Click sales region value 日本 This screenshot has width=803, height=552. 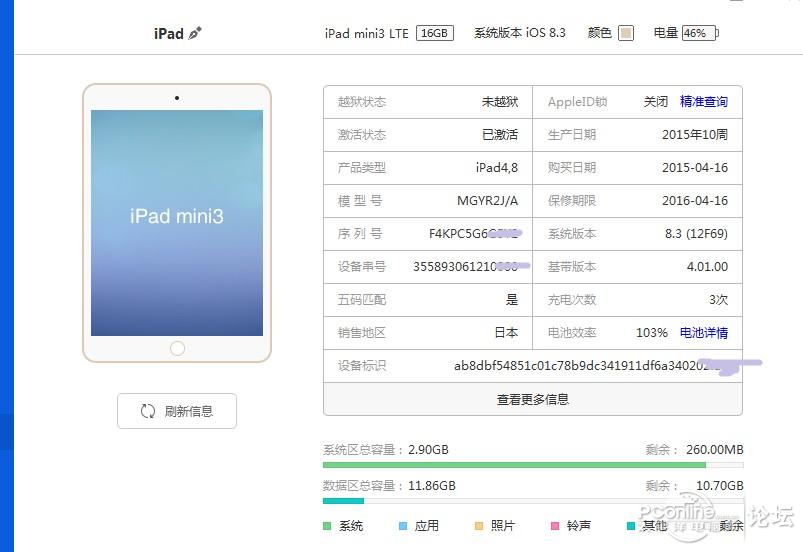pos(506,333)
